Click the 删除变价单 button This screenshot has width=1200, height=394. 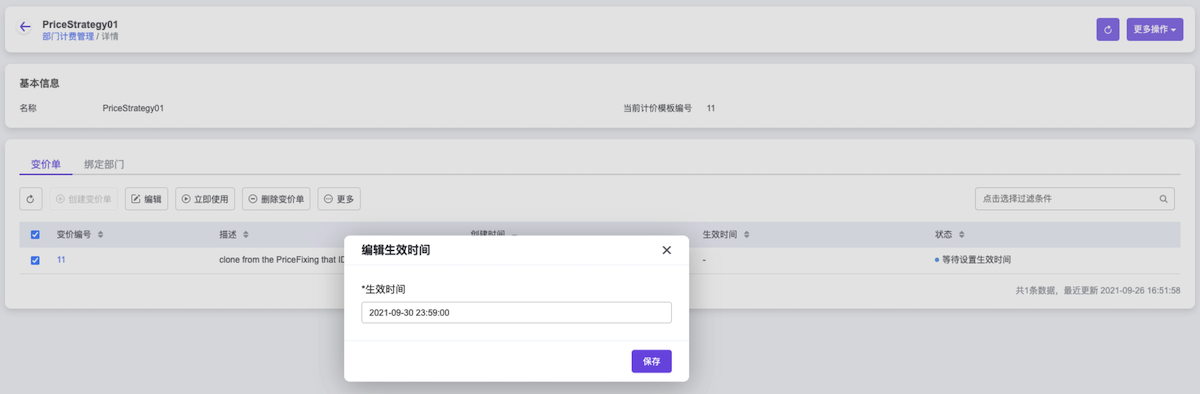pos(277,199)
